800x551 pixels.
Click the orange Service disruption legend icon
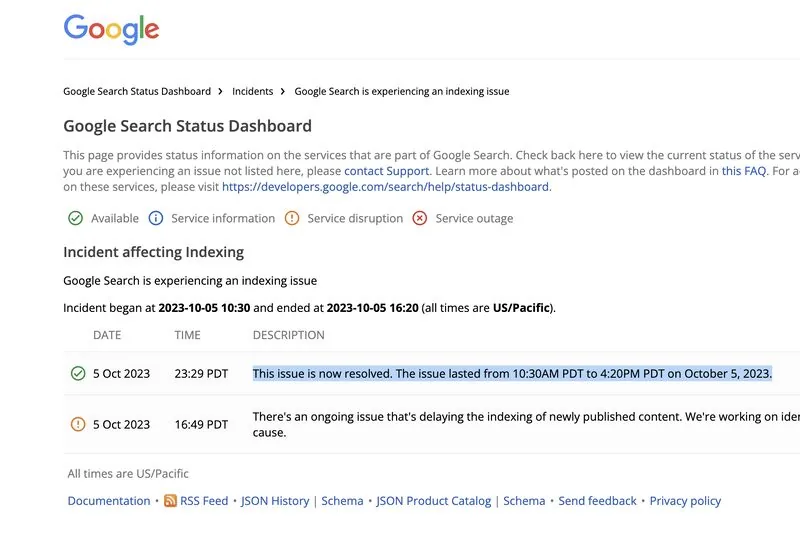pos(292,218)
